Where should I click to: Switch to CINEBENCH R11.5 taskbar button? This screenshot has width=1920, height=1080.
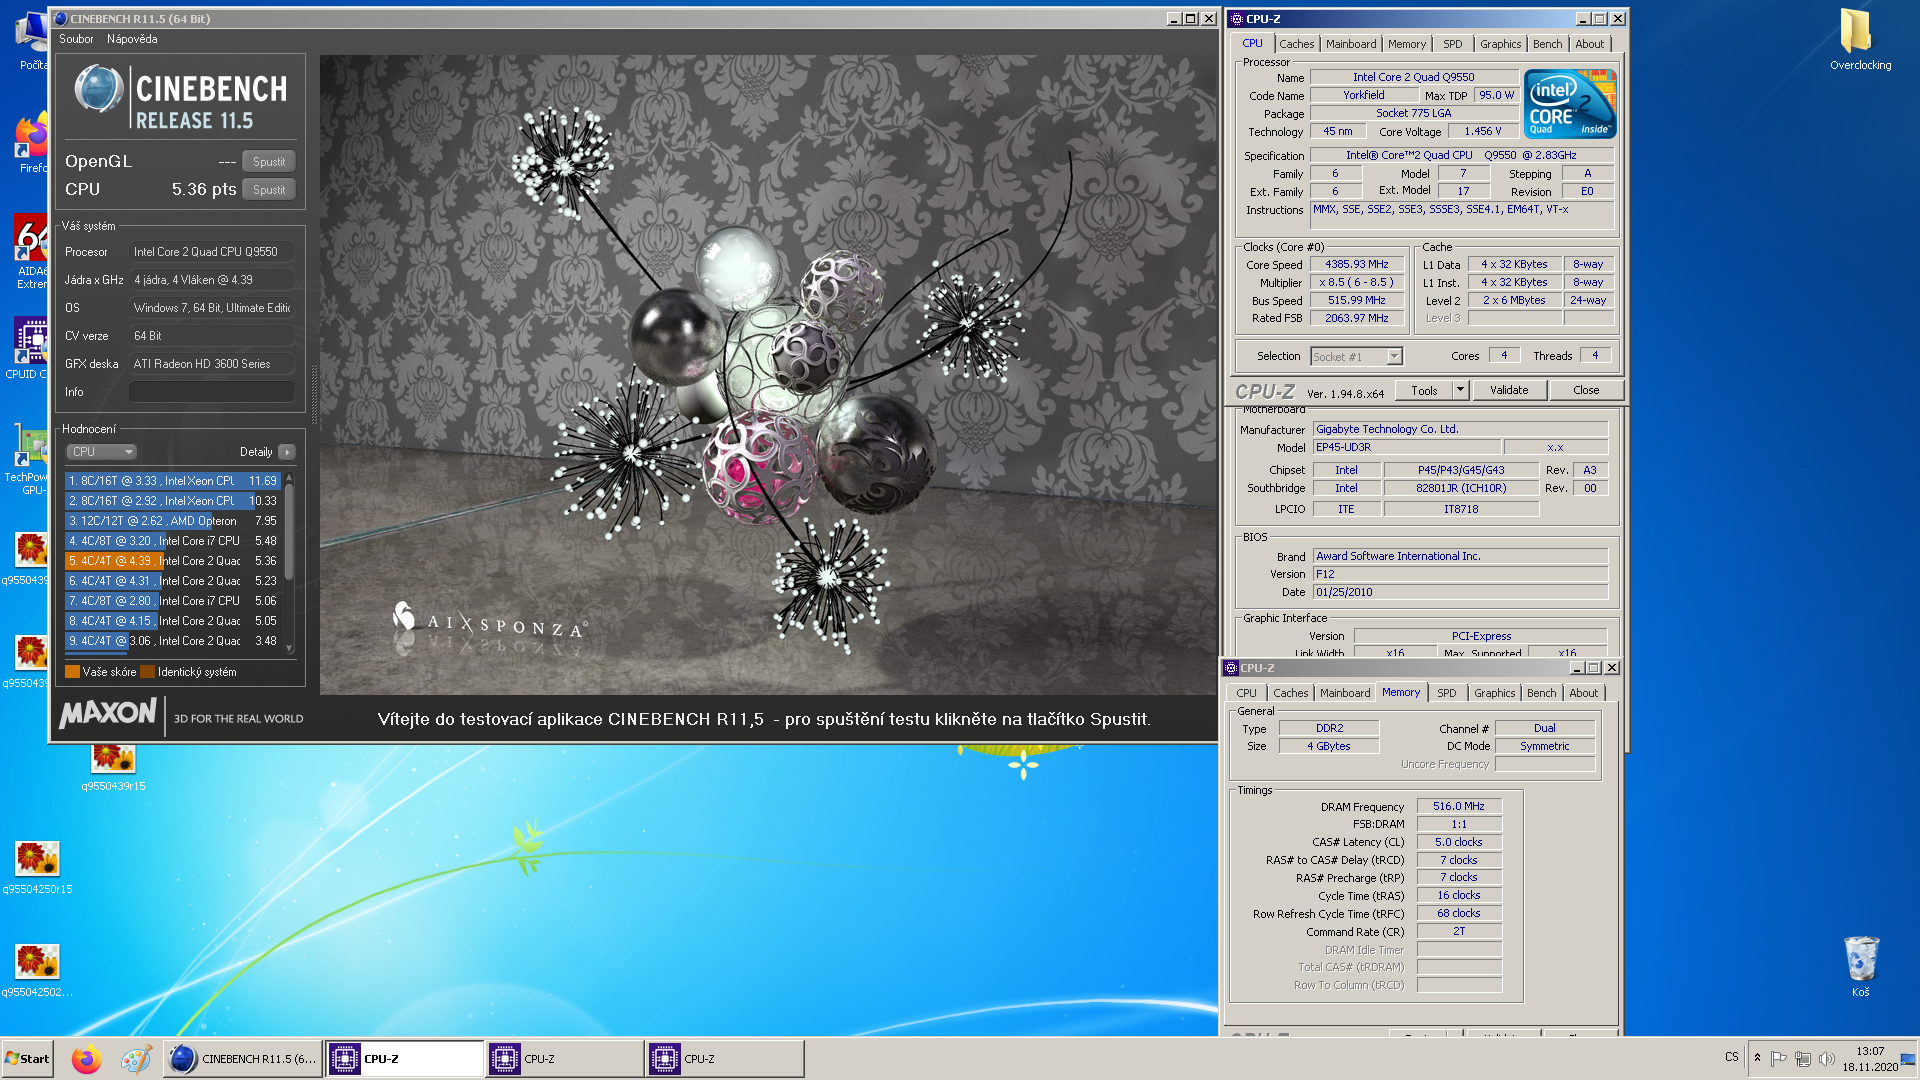(x=243, y=1059)
